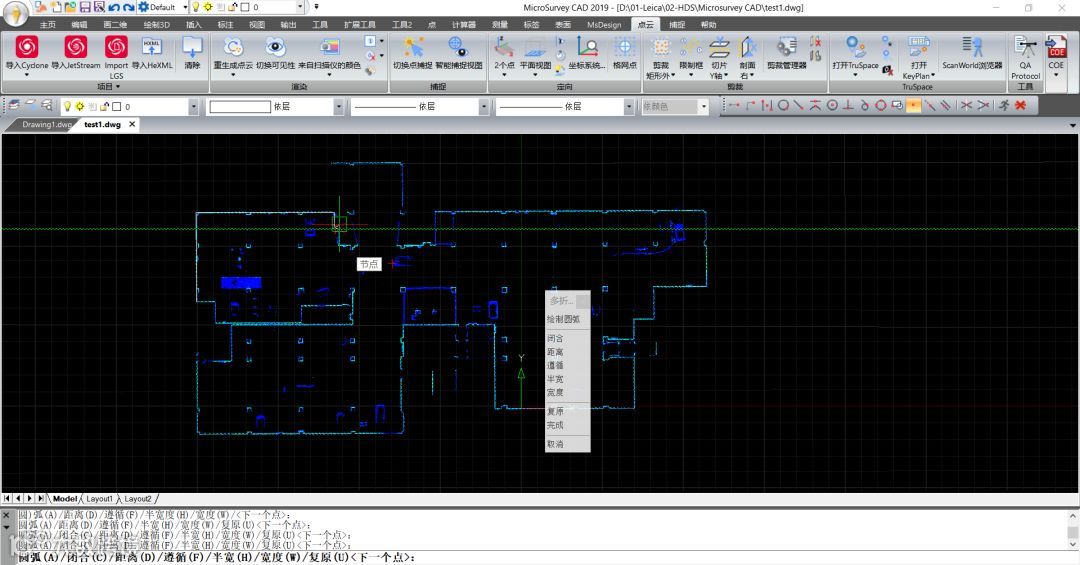This screenshot has height=565, width=1080.
Task: Open the layer dropdown showing layer 0
Action: coord(193,106)
